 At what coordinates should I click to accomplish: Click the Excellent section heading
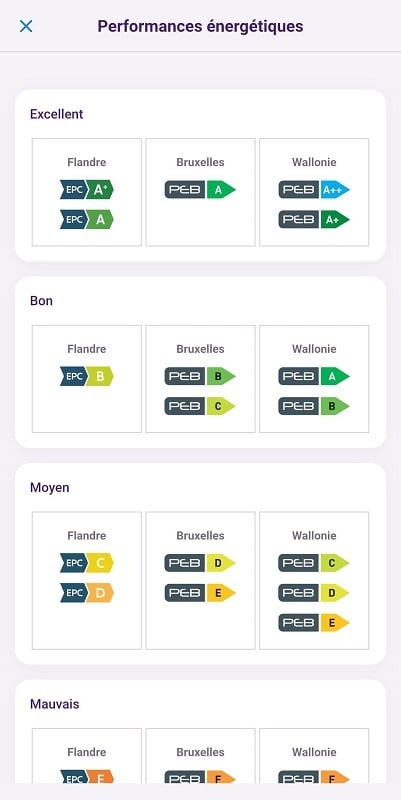[57, 114]
